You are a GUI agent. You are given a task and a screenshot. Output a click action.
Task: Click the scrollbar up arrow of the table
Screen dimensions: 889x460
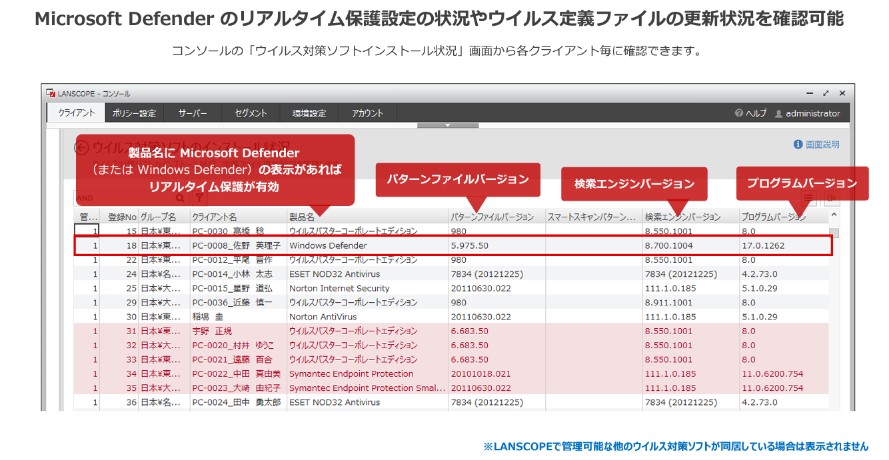point(833,216)
